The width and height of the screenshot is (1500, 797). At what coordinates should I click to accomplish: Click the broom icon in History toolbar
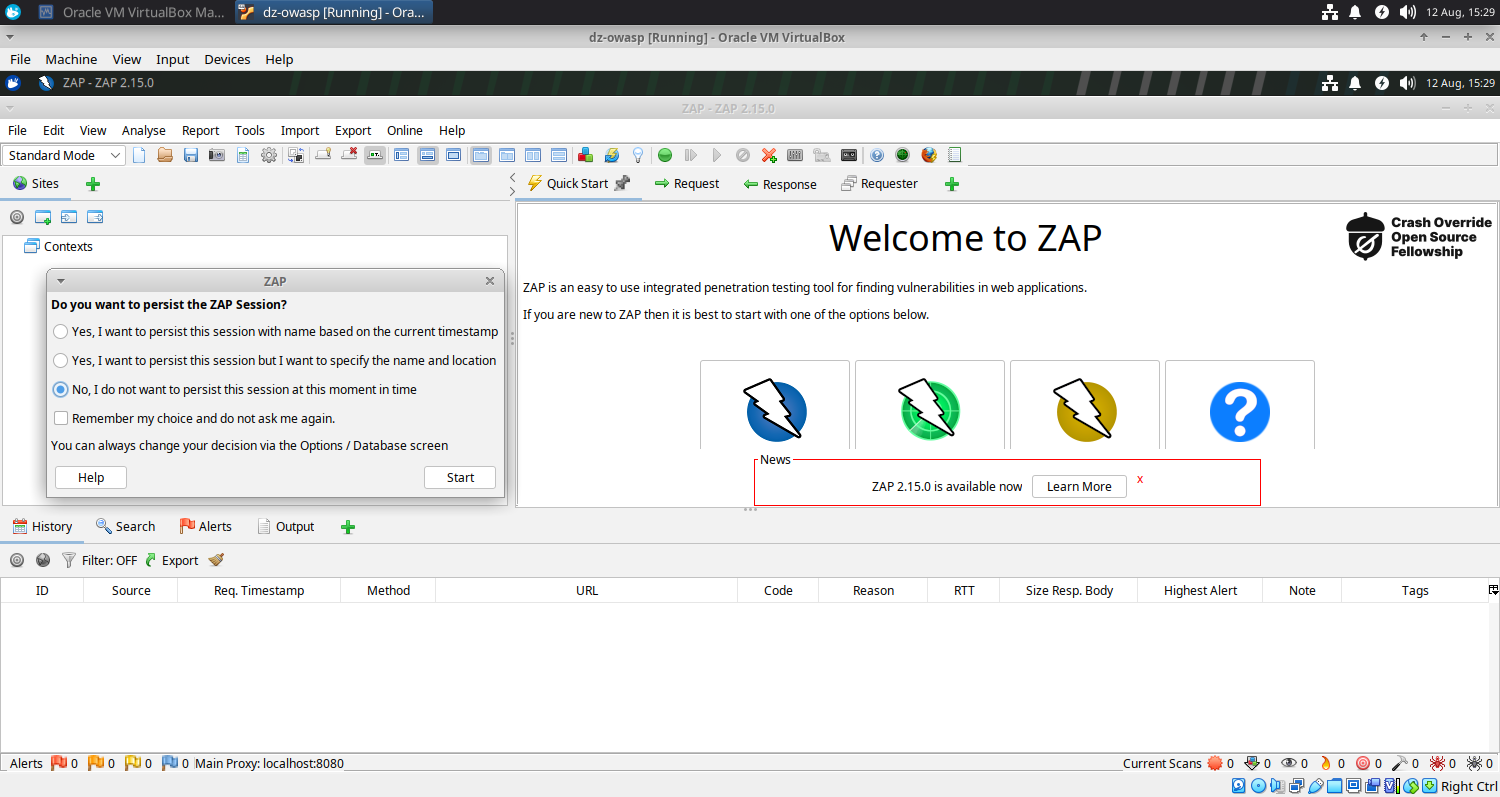point(216,560)
